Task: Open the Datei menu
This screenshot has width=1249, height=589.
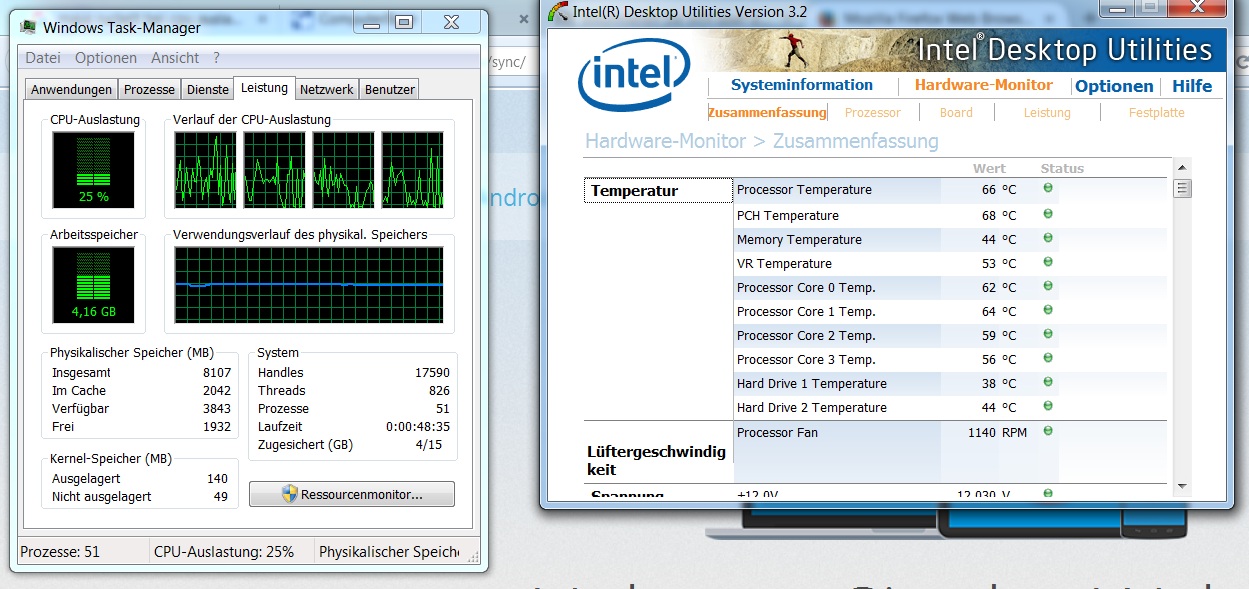Action: (43, 58)
